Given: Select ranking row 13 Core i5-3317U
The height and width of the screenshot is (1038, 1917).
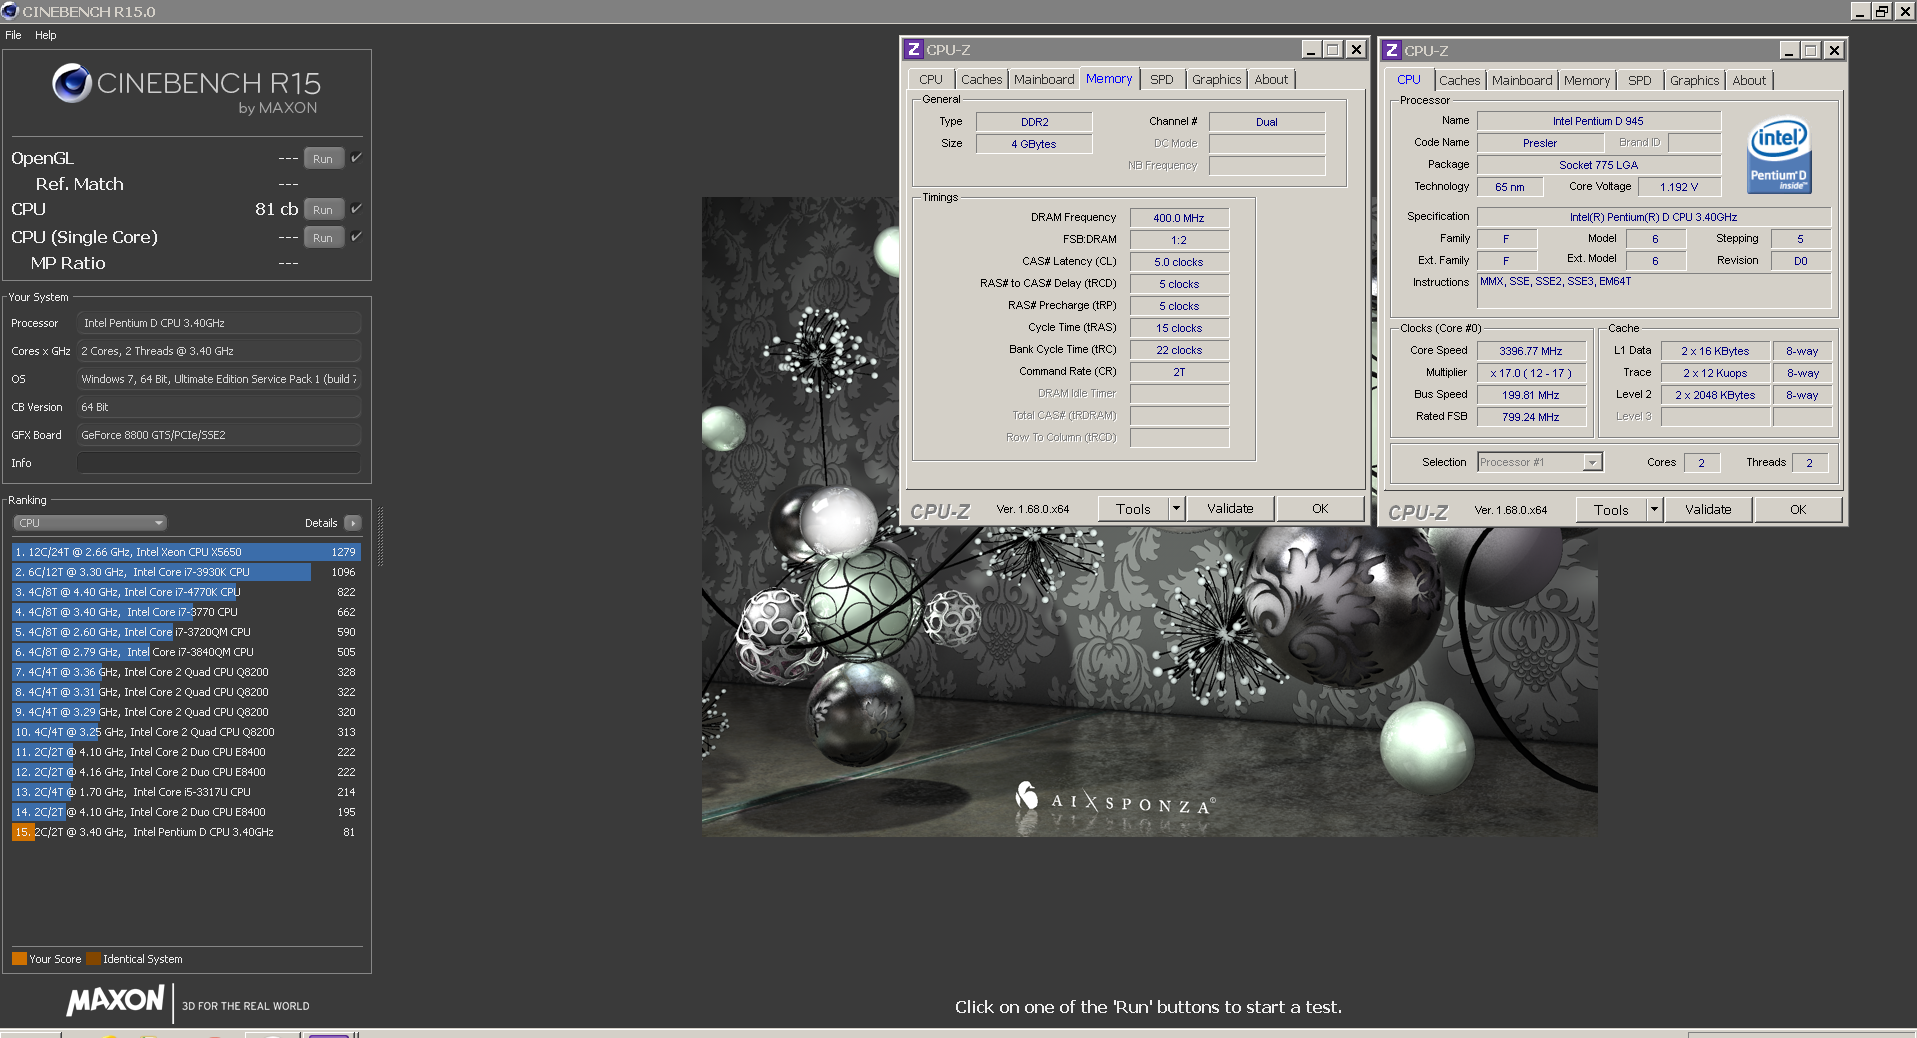Looking at the screenshot, I should pos(186,792).
